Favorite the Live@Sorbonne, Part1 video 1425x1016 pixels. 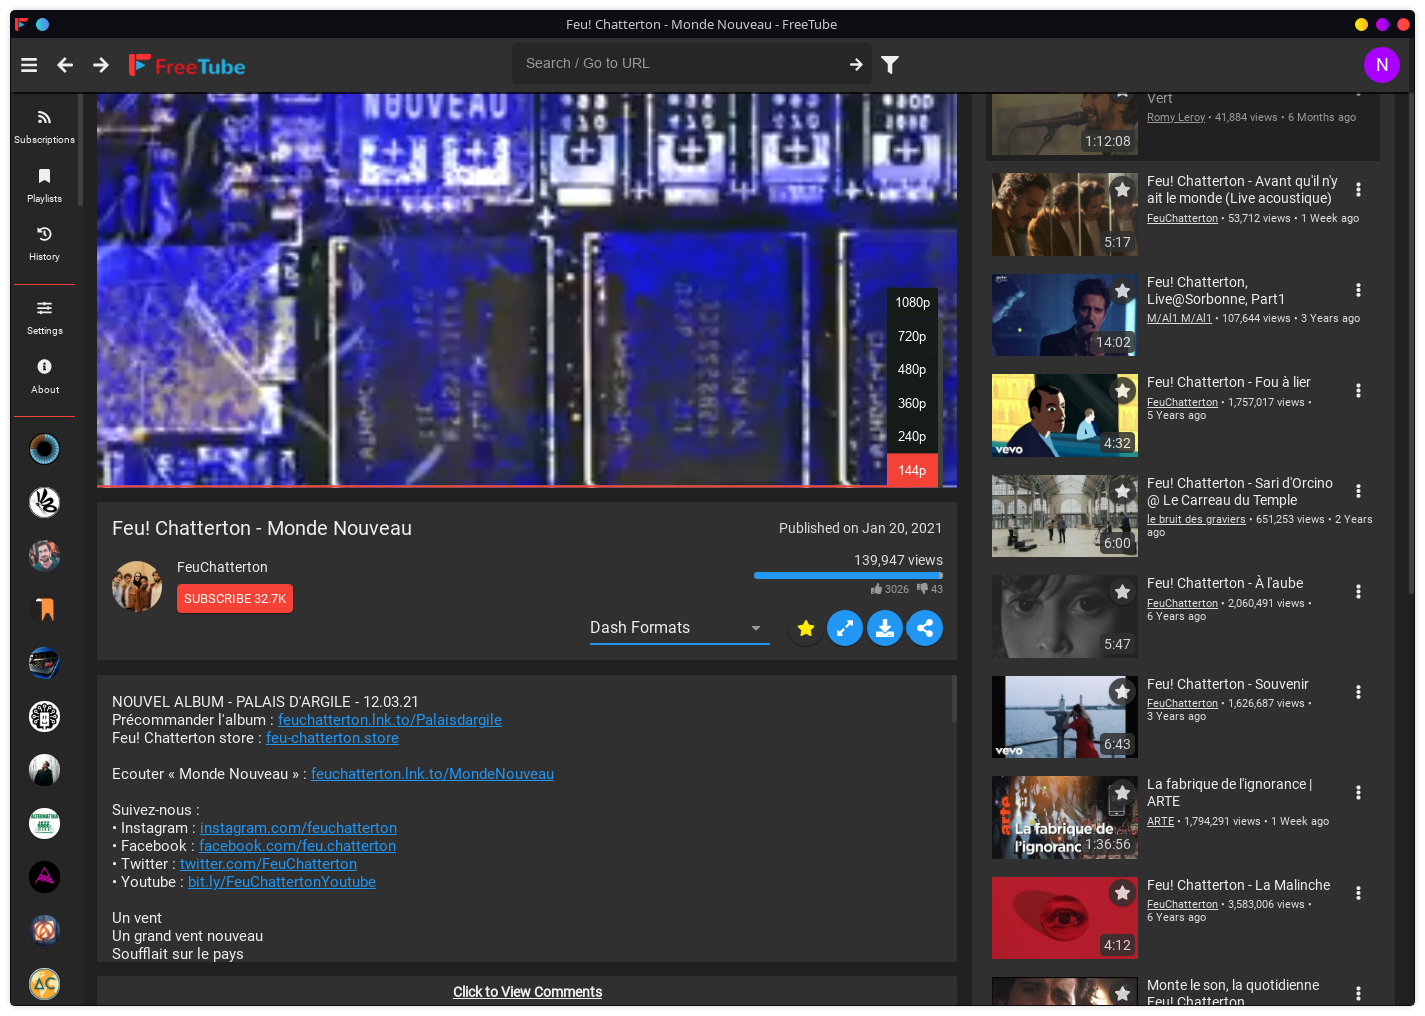[1122, 291]
